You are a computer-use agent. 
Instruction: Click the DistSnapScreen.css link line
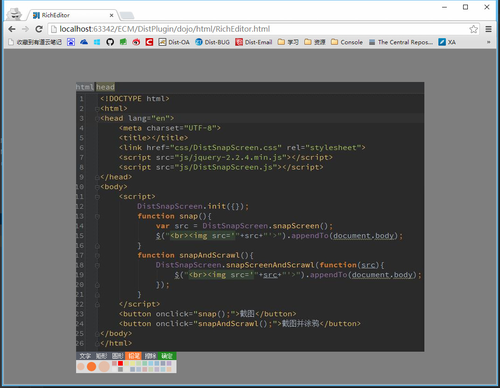coord(242,148)
